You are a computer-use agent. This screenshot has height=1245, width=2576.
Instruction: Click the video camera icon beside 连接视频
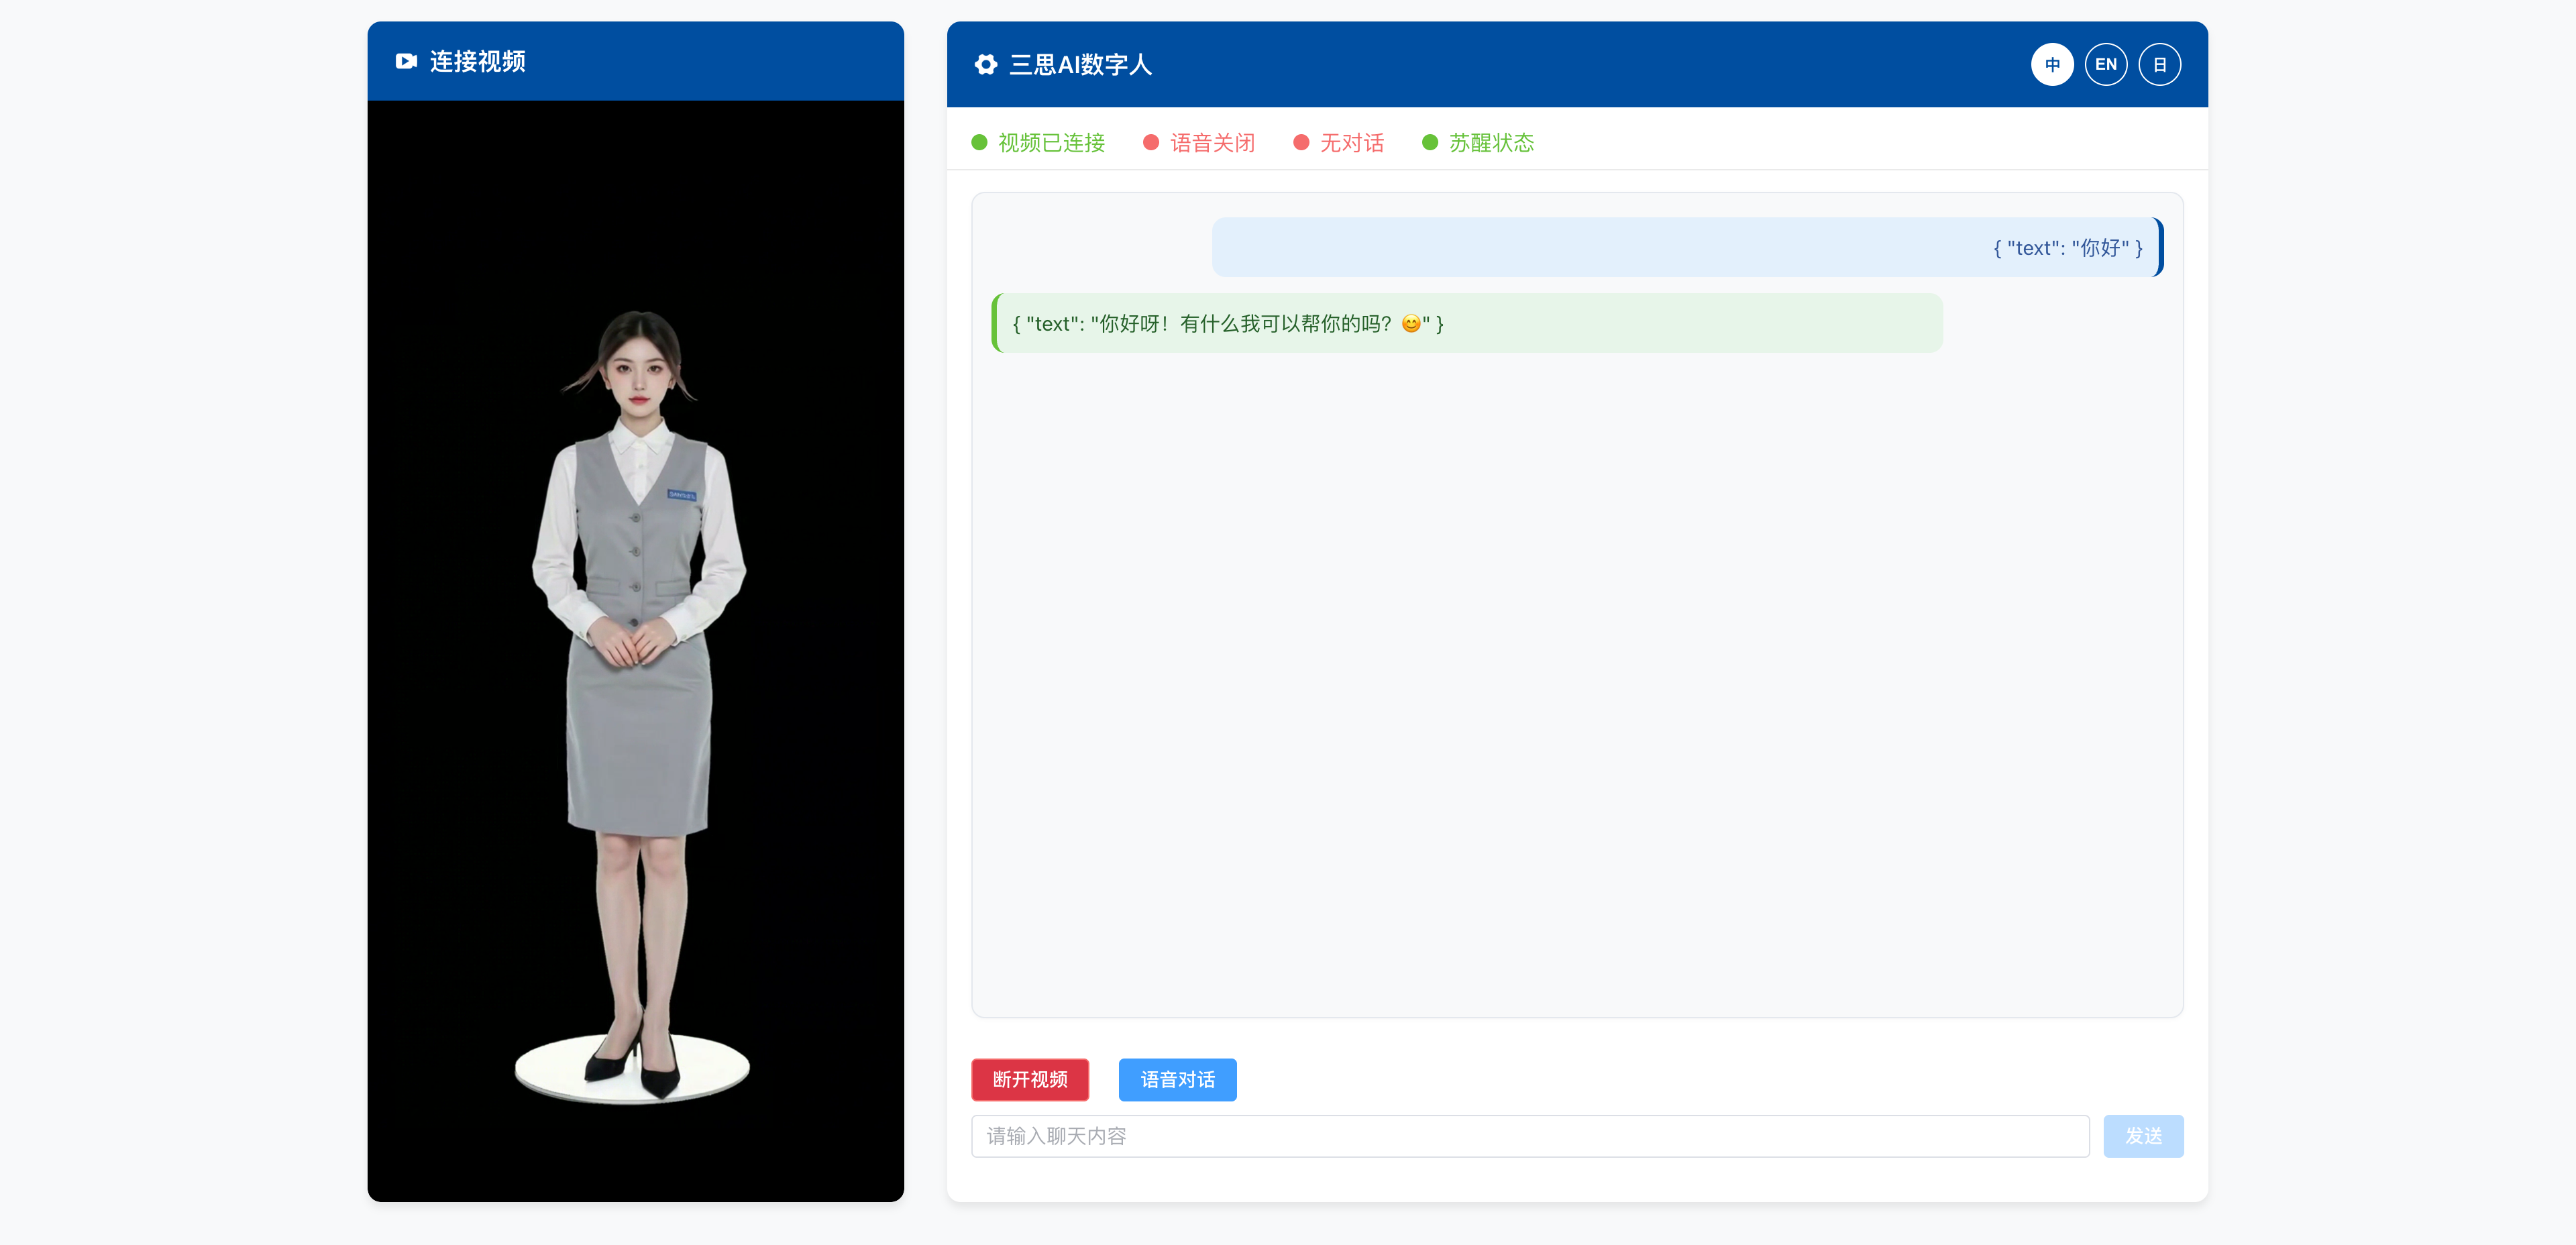405,61
